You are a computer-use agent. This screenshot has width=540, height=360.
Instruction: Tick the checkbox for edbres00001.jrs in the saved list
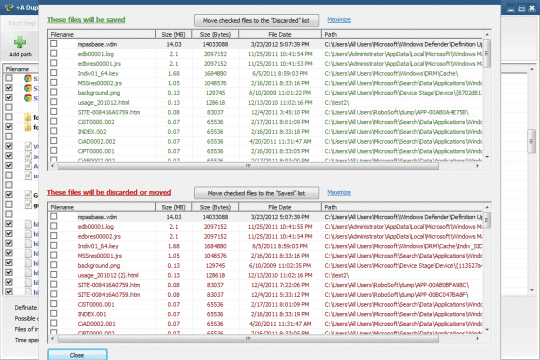point(53,63)
